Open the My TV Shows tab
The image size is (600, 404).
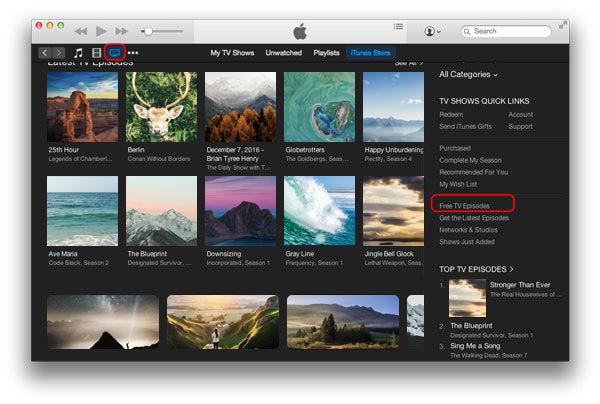tap(232, 53)
